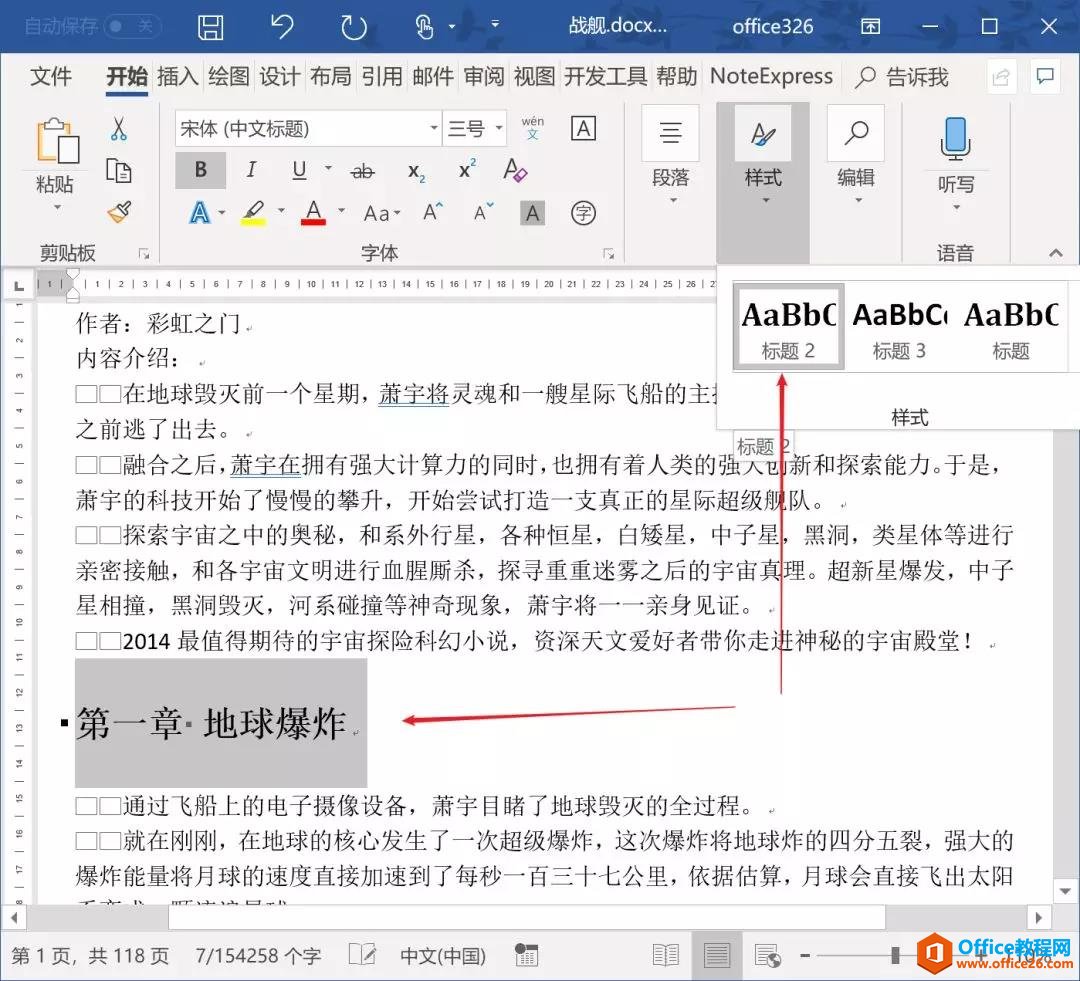Click the Undo arrow in title bar
Screen dimensions: 1080x981
pyautogui.click(x=282, y=27)
